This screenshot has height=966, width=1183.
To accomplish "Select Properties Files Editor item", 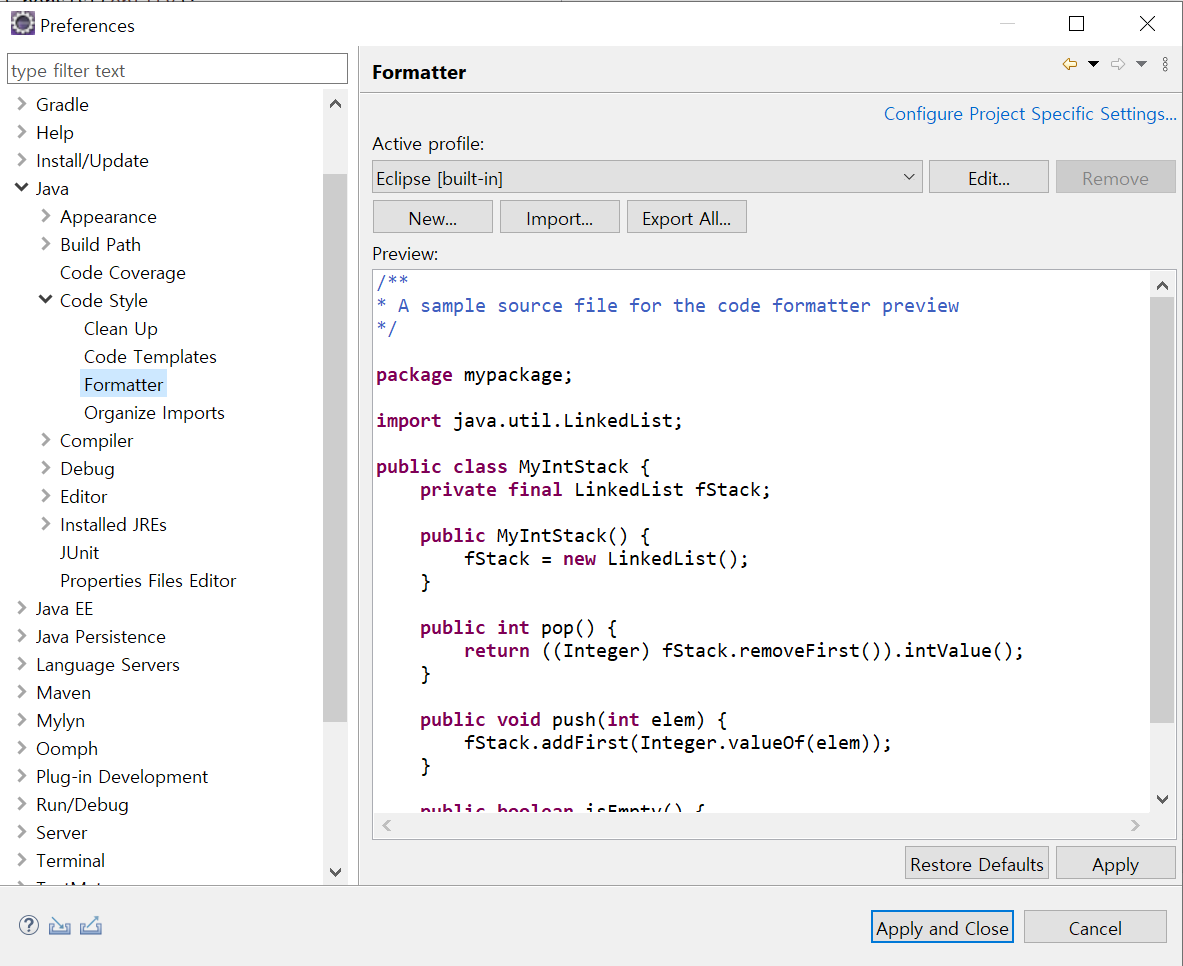I will click(x=148, y=580).
